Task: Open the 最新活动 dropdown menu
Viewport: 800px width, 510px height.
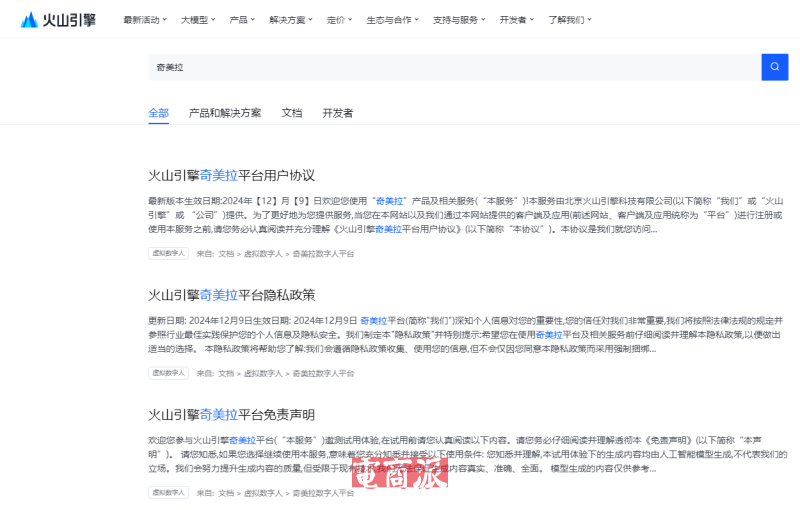Action: (145, 20)
